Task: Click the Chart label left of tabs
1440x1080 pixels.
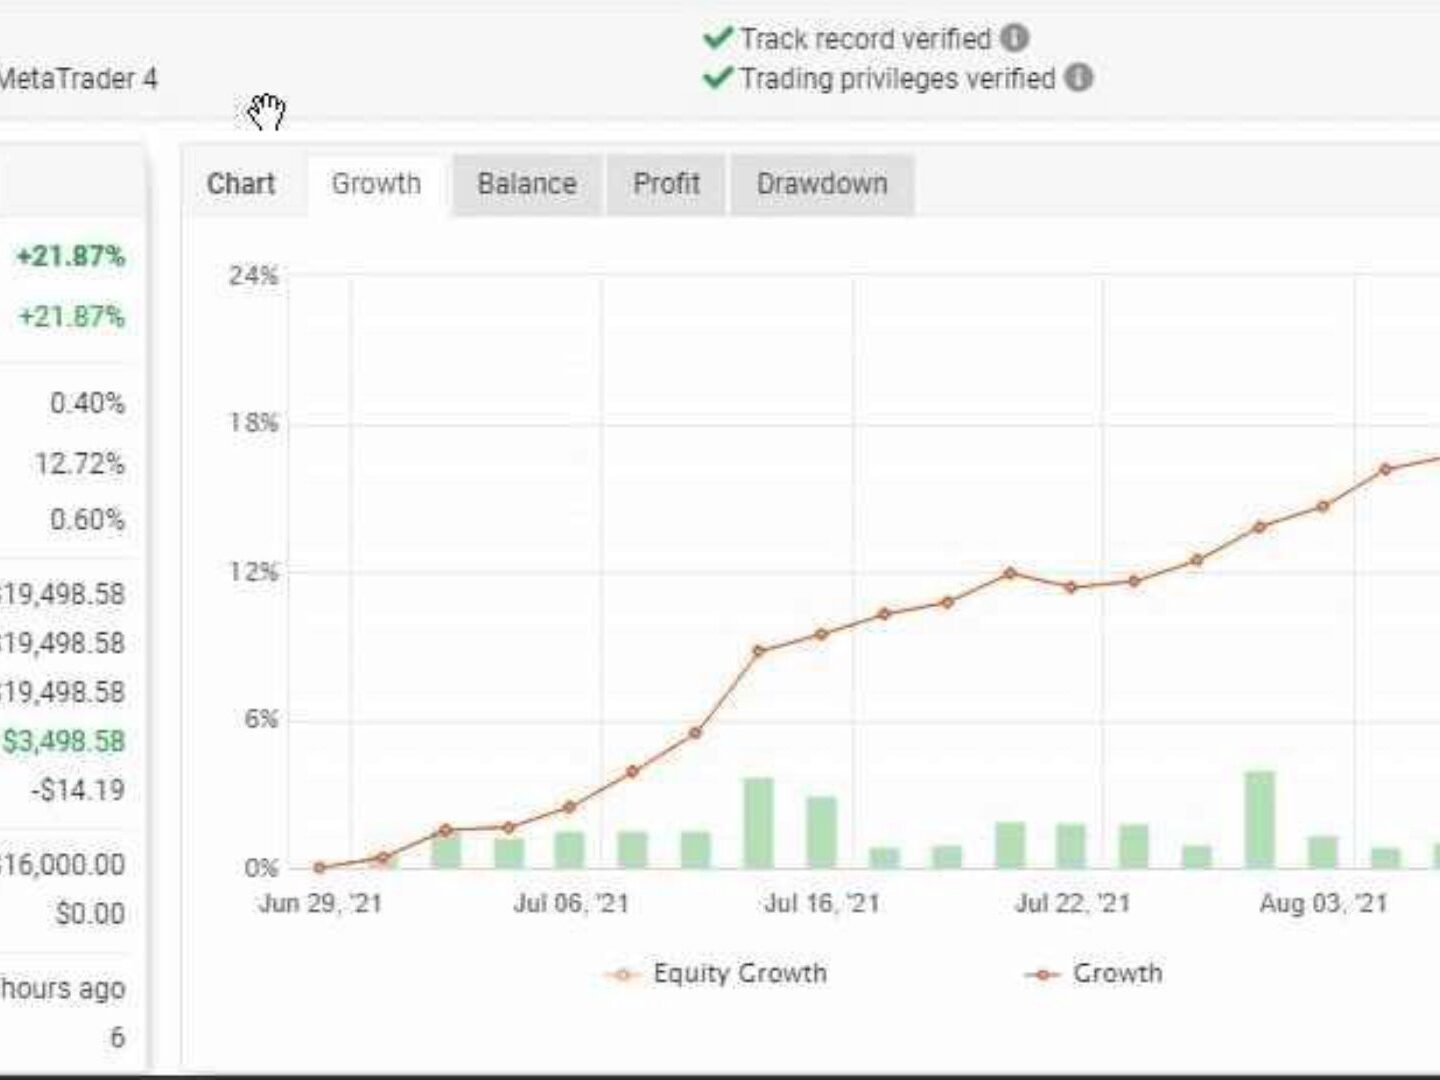Action: click(241, 184)
